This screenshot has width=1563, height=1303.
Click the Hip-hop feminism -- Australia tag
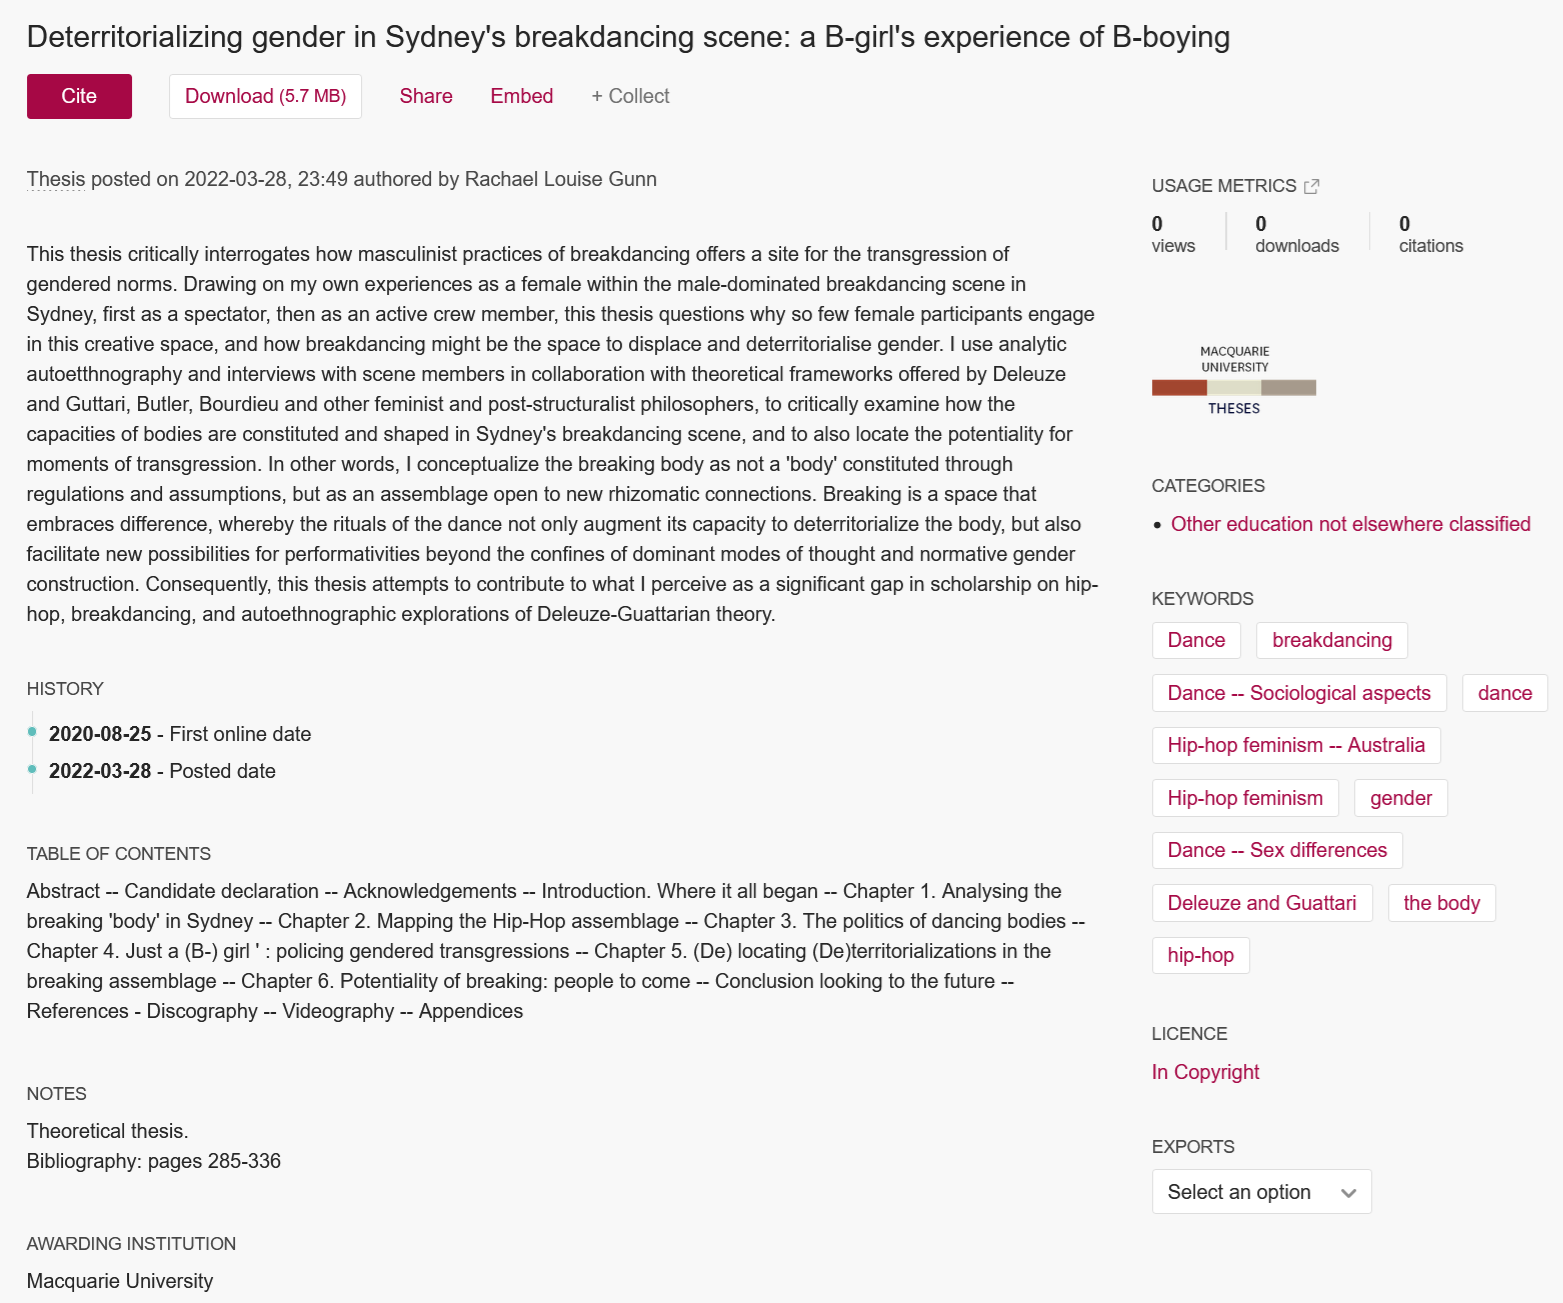point(1296,745)
